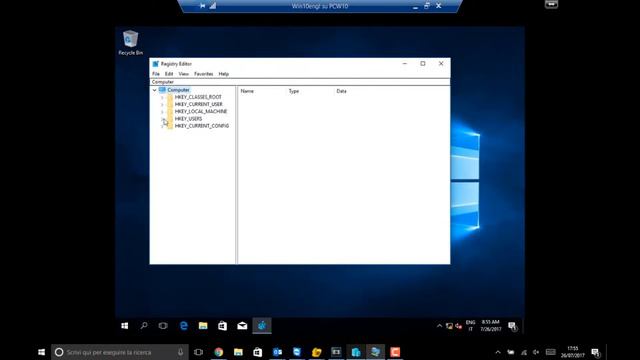The width and height of the screenshot is (640, 360).
Task: Expand the HKEY_CLASSES_ROOT key
Action: point(162,97)
